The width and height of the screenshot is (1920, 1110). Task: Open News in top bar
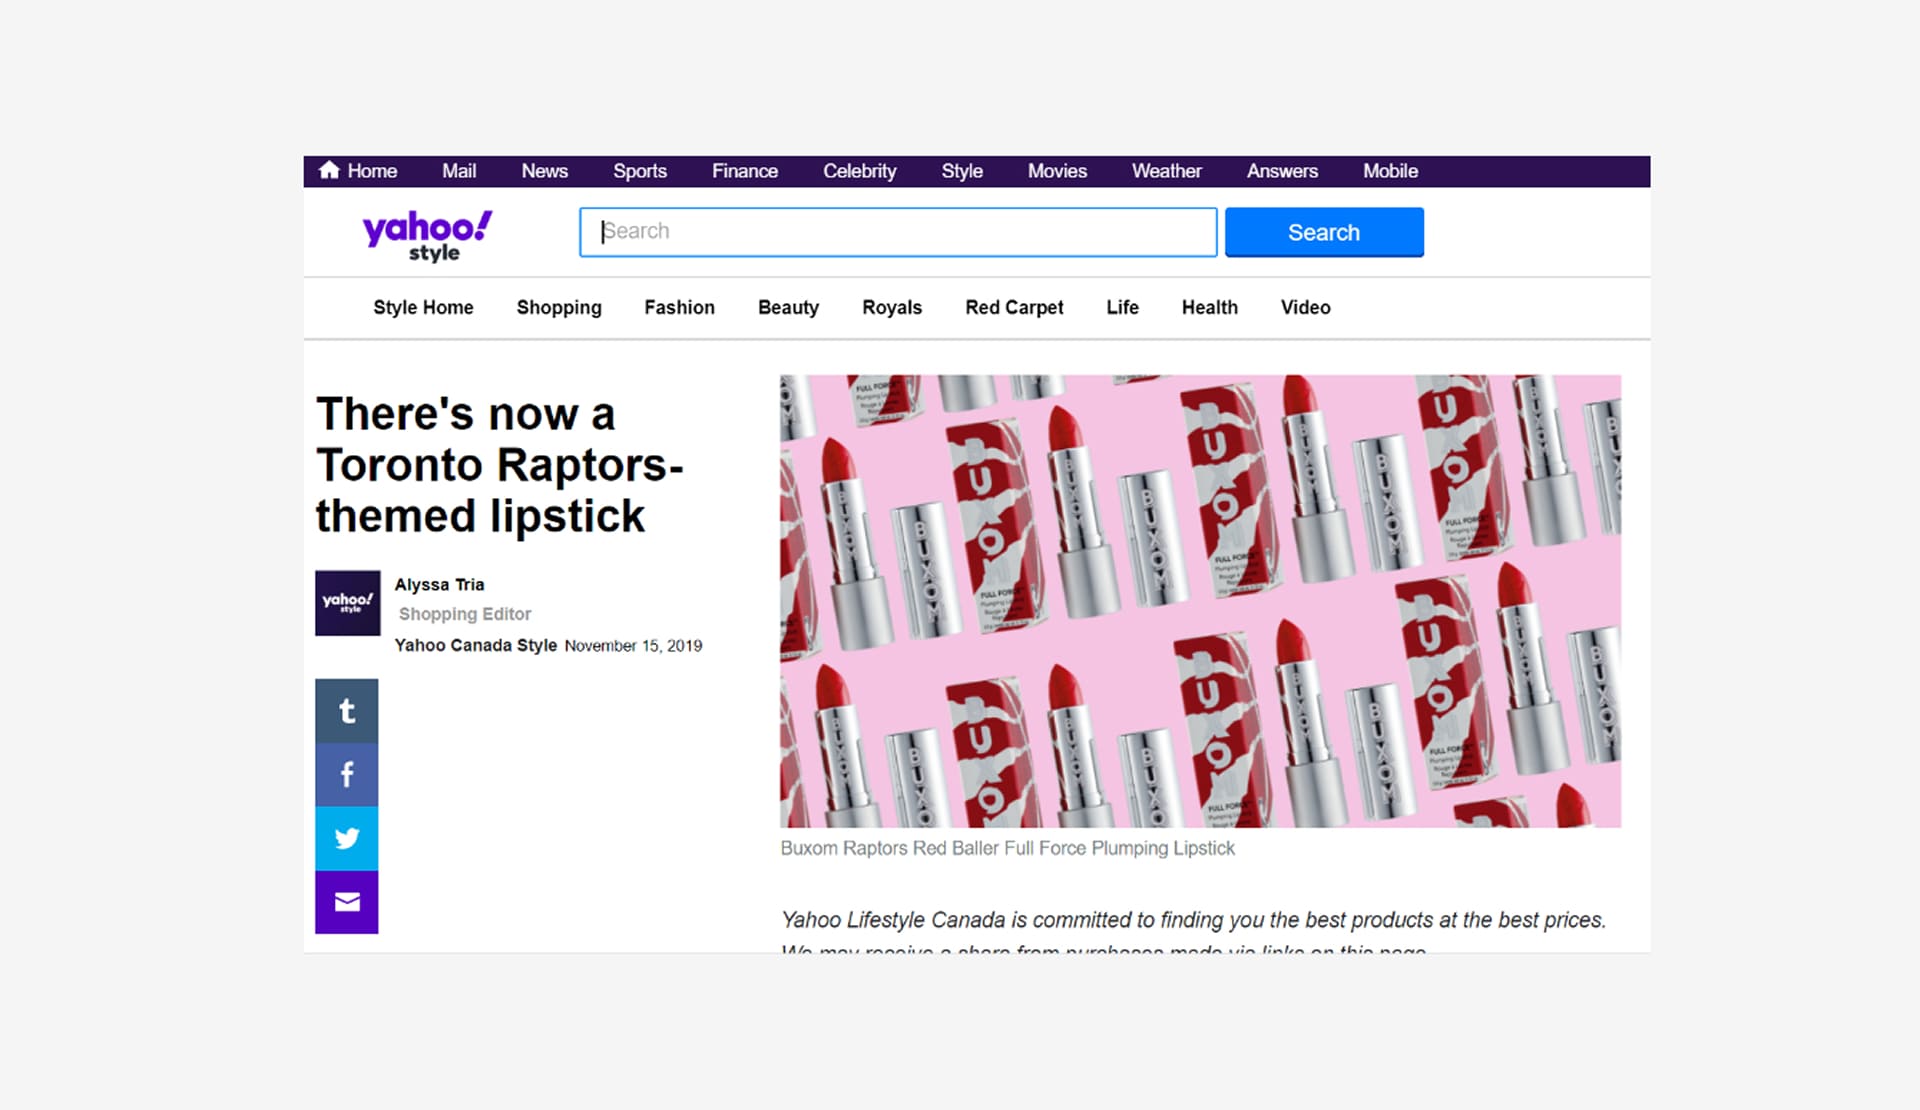point(544,171)
